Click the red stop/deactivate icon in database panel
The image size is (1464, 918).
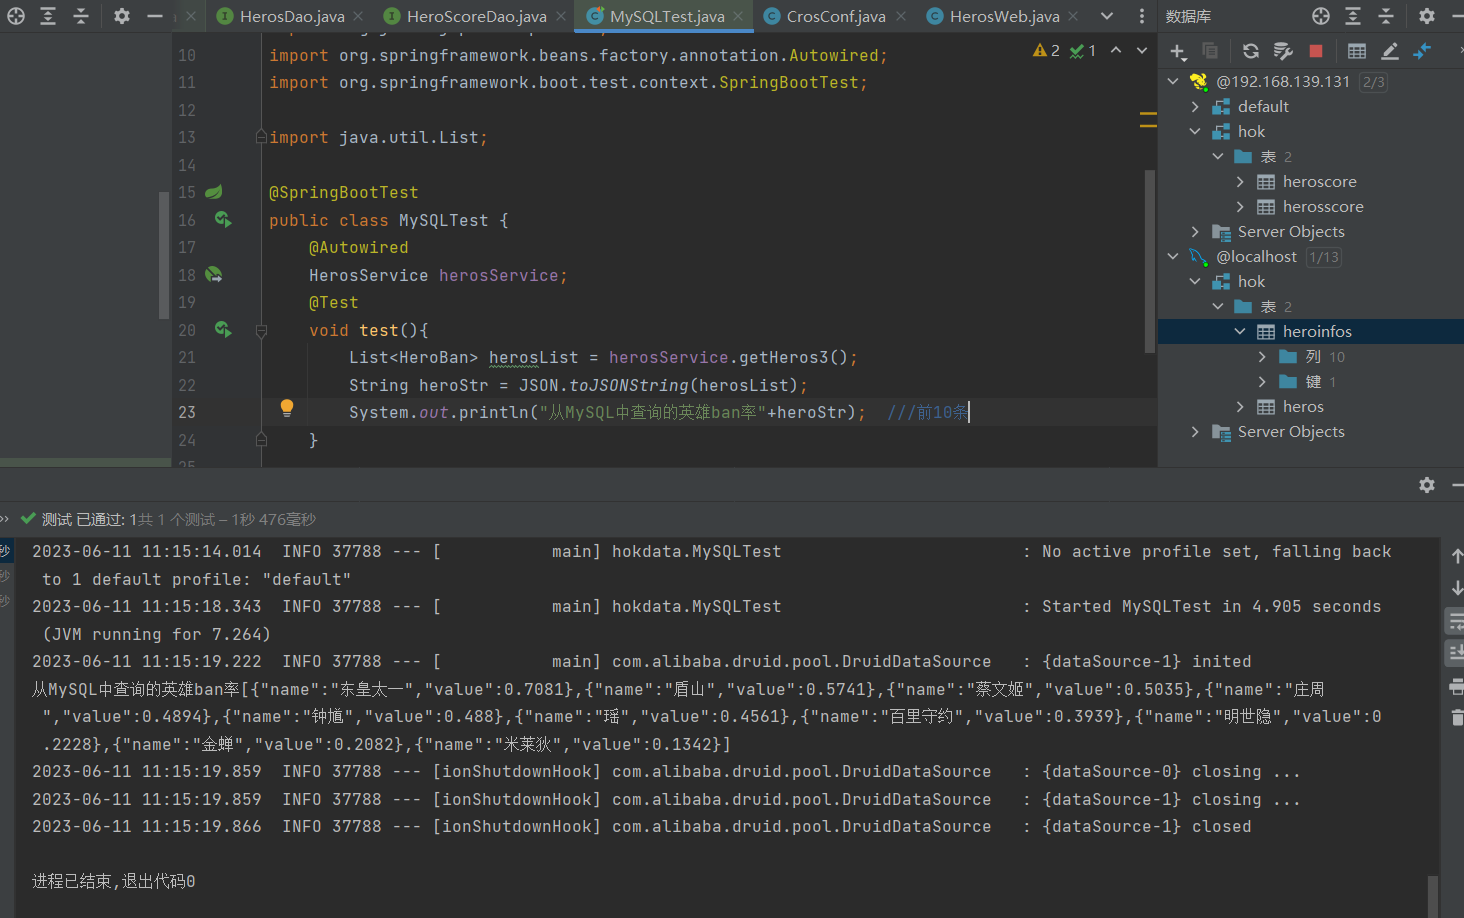1316,51
